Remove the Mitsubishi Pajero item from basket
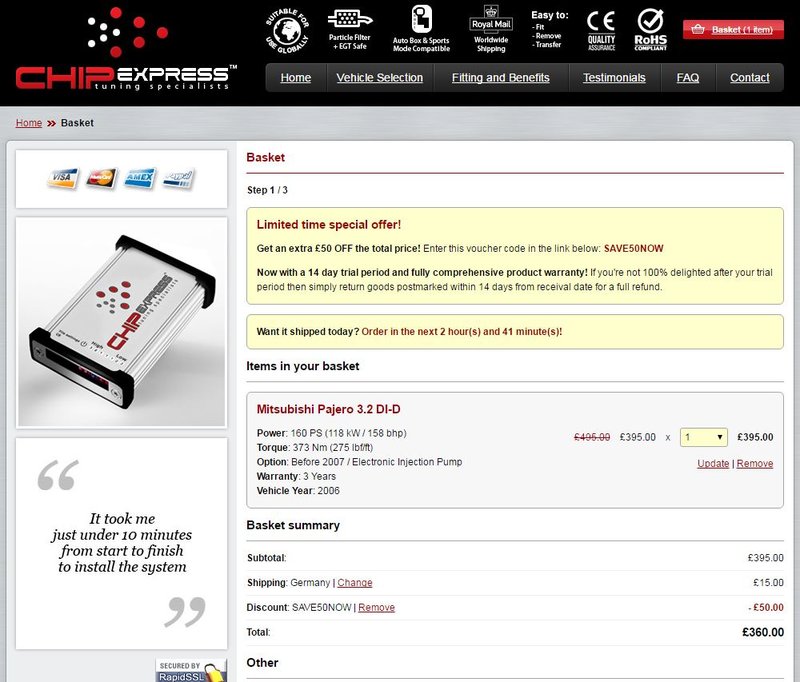 click(755, 464)
